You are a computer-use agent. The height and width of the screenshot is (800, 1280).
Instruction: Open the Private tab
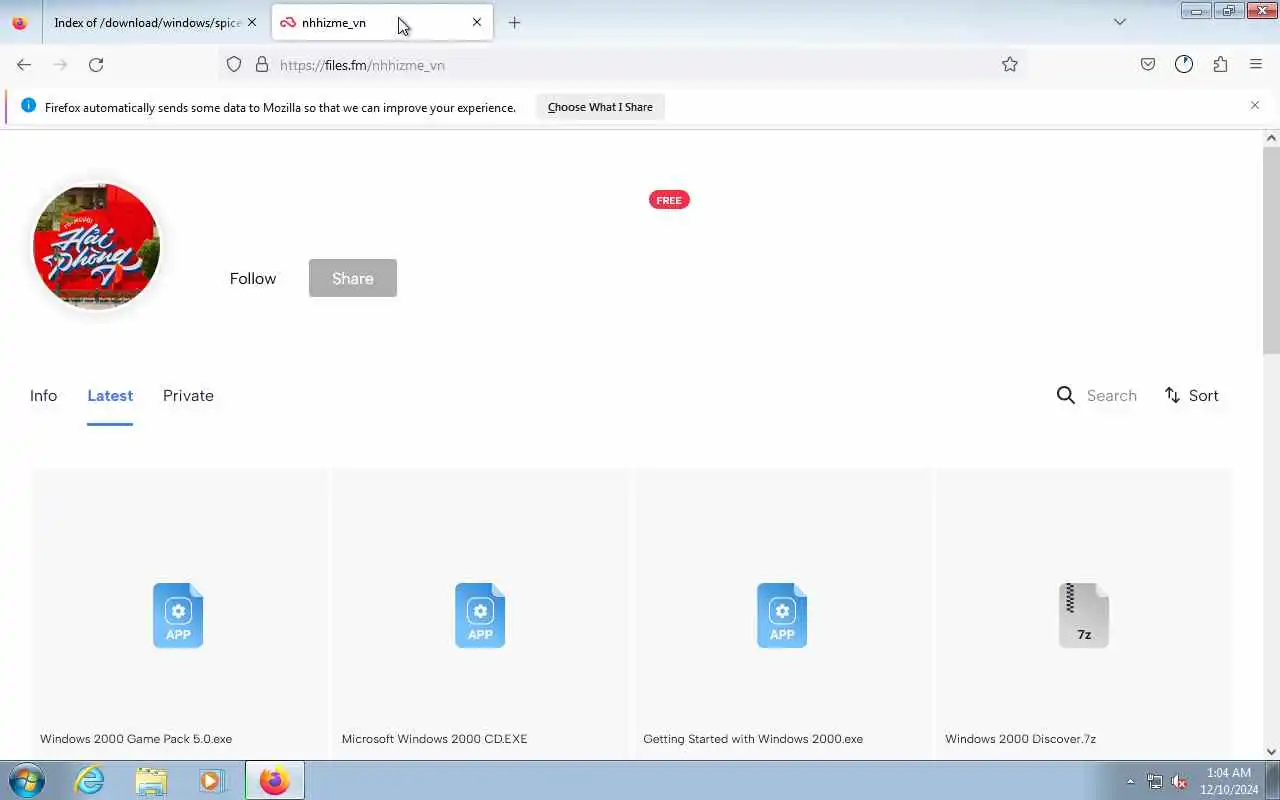pyautogui.click(x=188, y=396)
